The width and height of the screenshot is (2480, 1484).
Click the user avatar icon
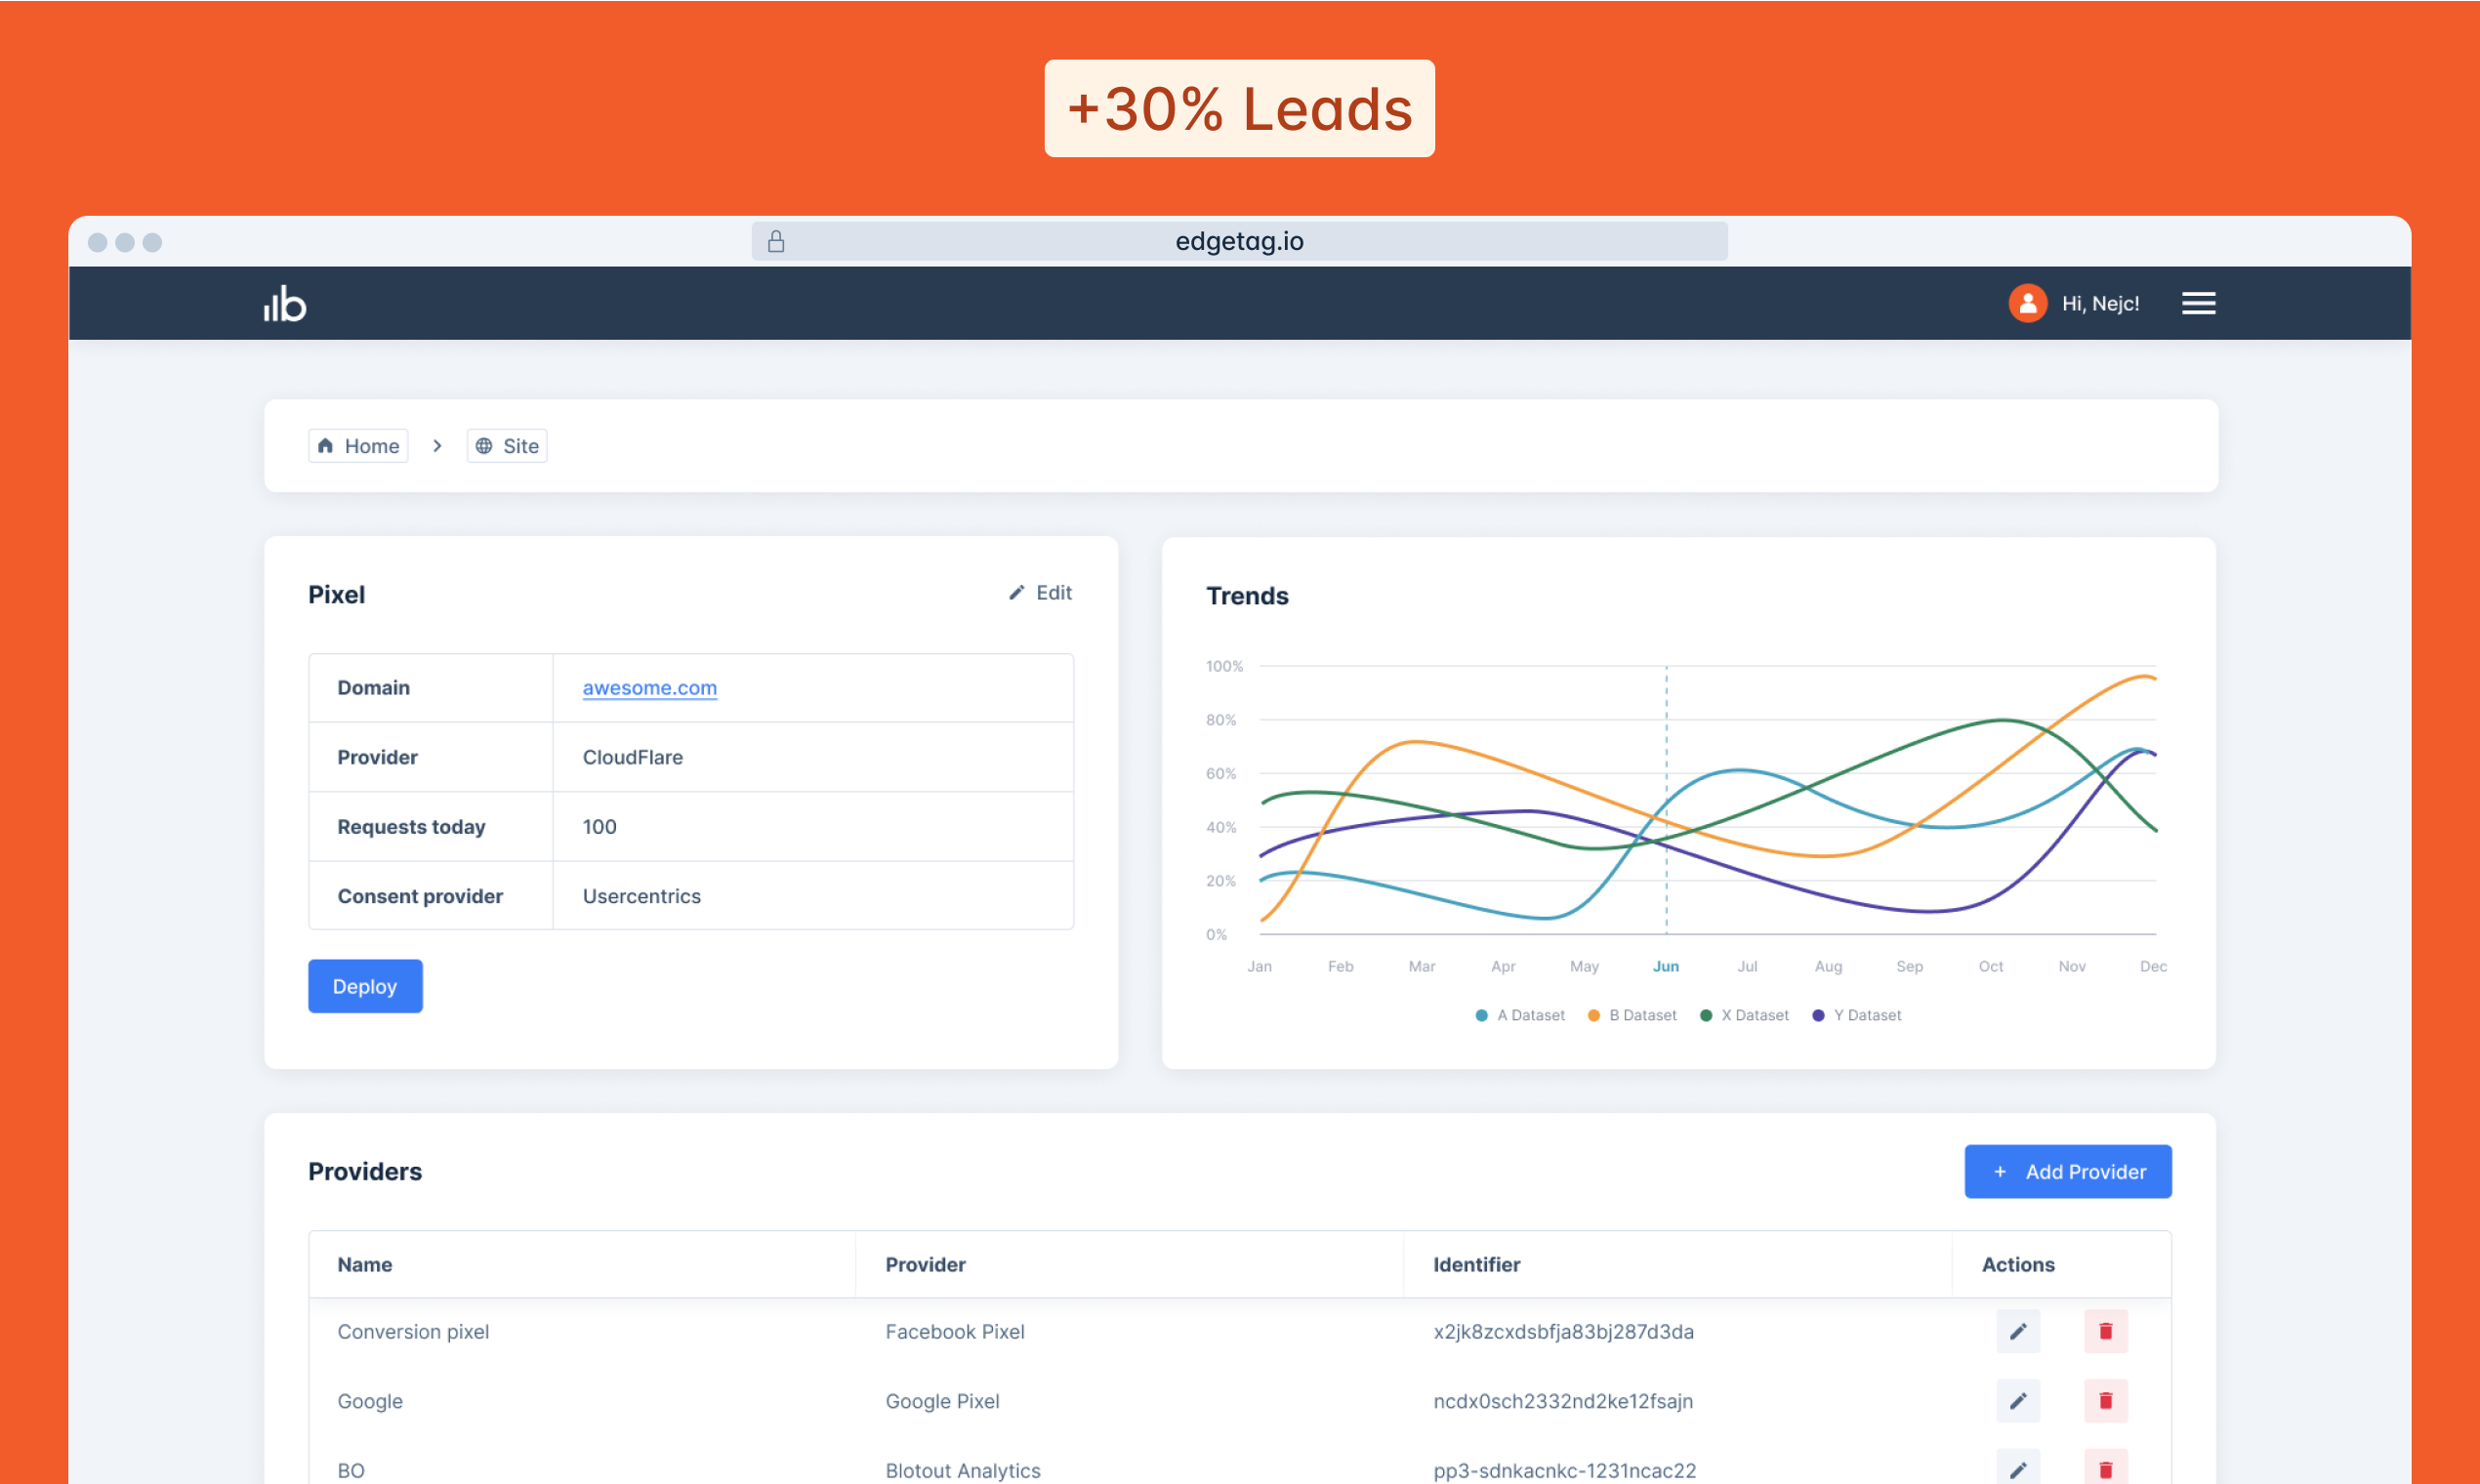pyautogui.click(x=2027, y=303)
